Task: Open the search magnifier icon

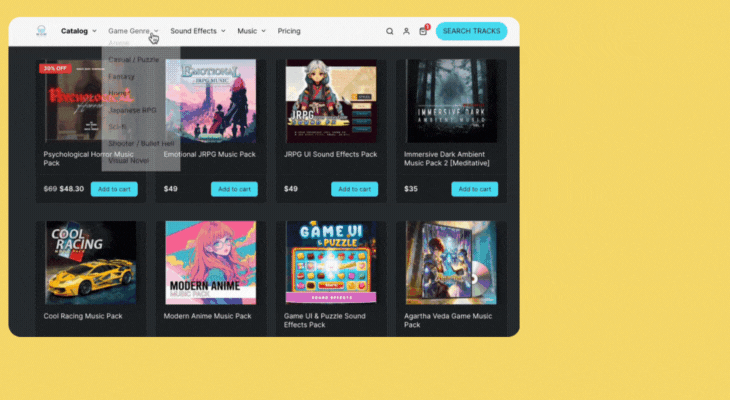Action: click(389, 31)
